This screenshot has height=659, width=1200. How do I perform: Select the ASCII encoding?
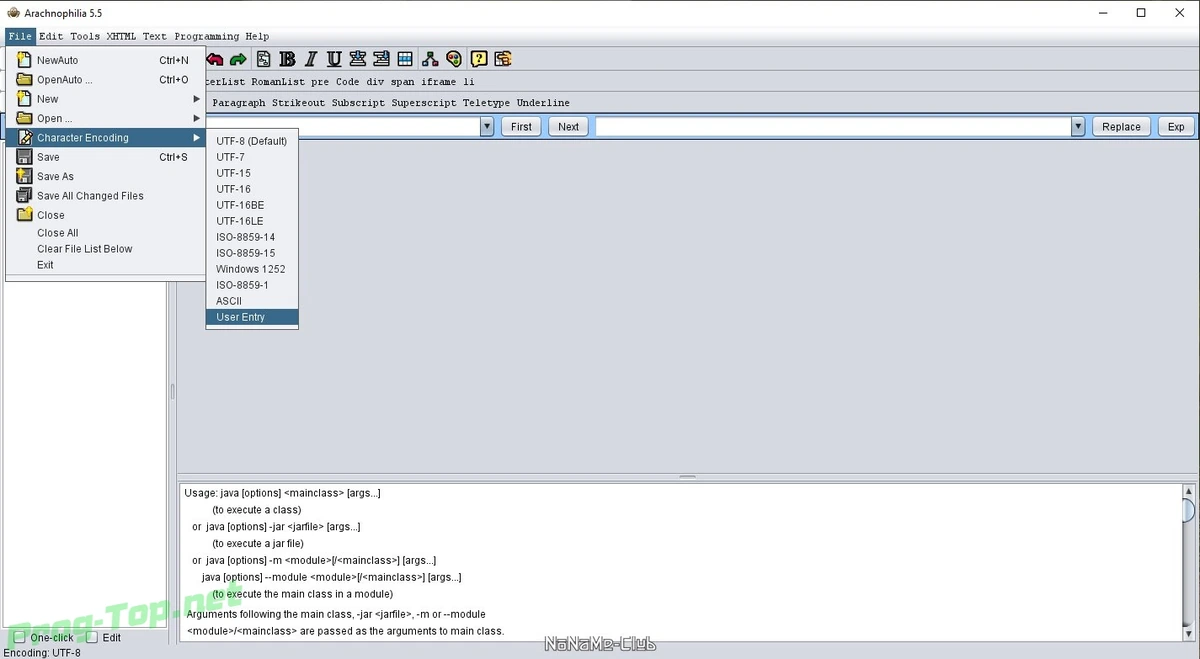coord(252,301)
